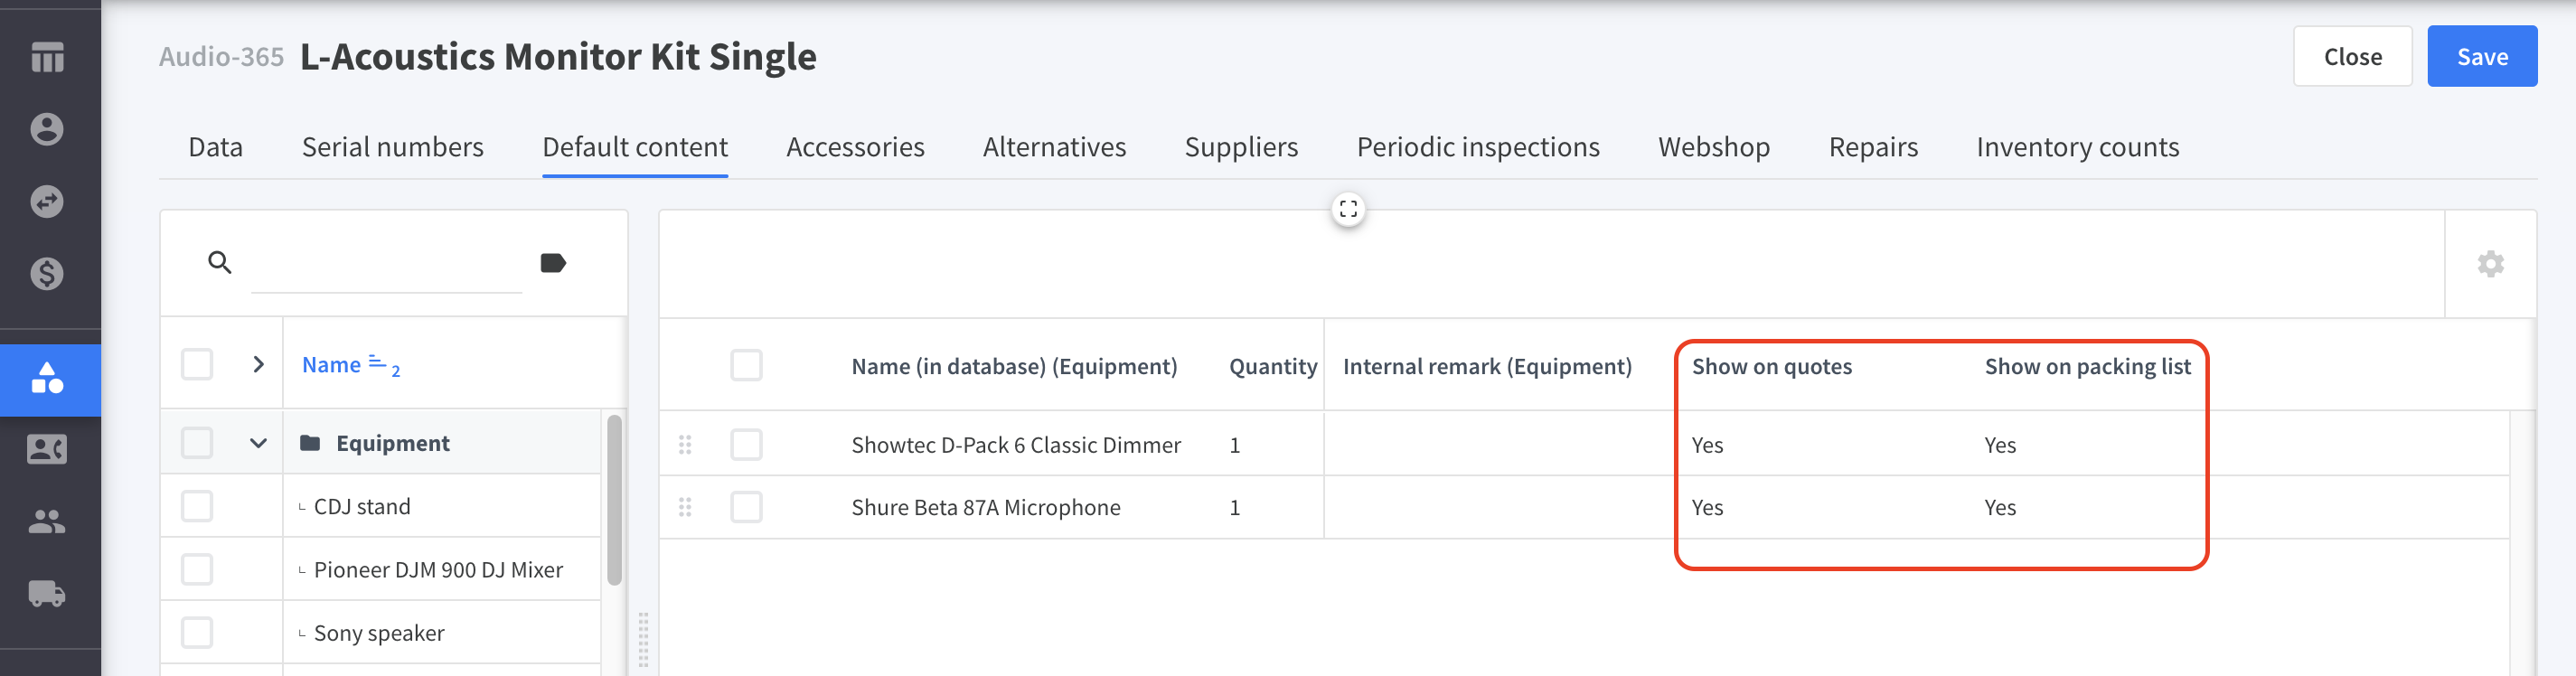Sort by the Name column header

point(331,365)
